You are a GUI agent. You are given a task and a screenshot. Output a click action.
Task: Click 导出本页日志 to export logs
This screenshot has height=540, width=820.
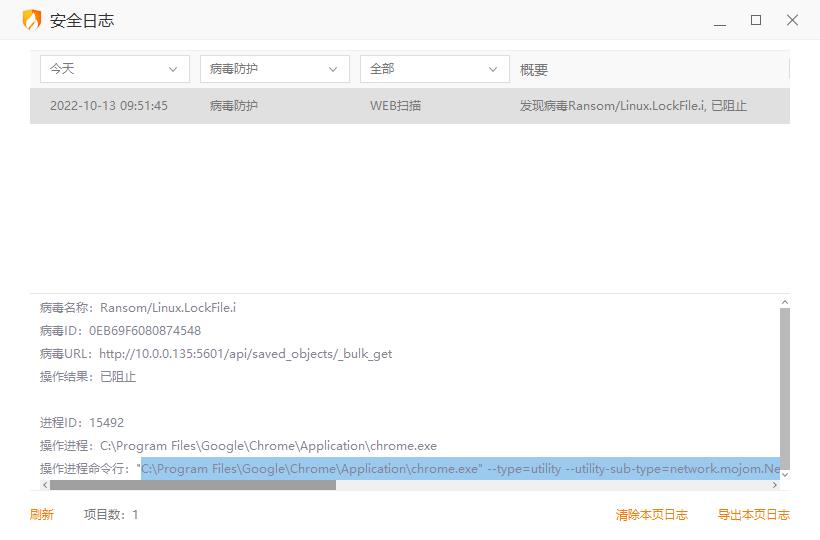coord(754,515)
